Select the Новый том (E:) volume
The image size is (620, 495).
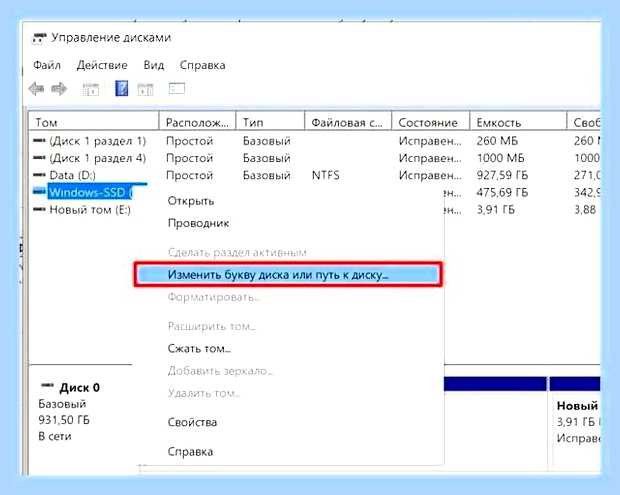coord(90,210)
